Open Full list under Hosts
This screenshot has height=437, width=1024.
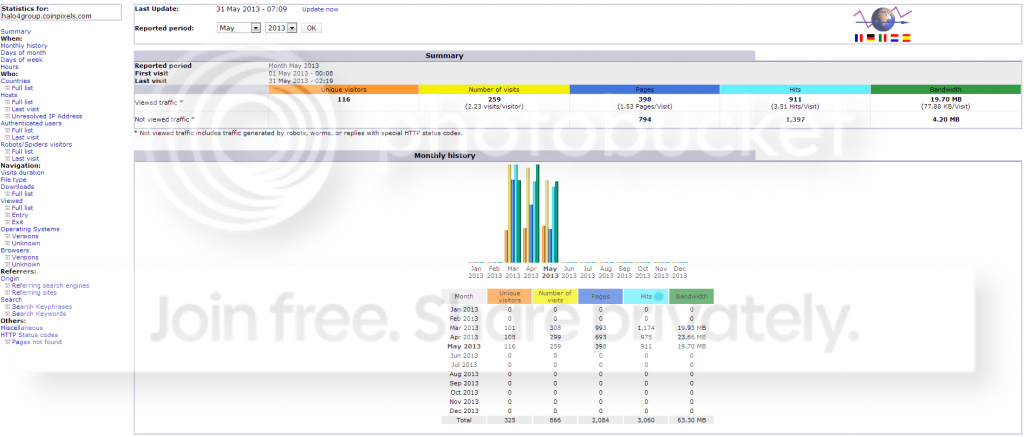22,102
